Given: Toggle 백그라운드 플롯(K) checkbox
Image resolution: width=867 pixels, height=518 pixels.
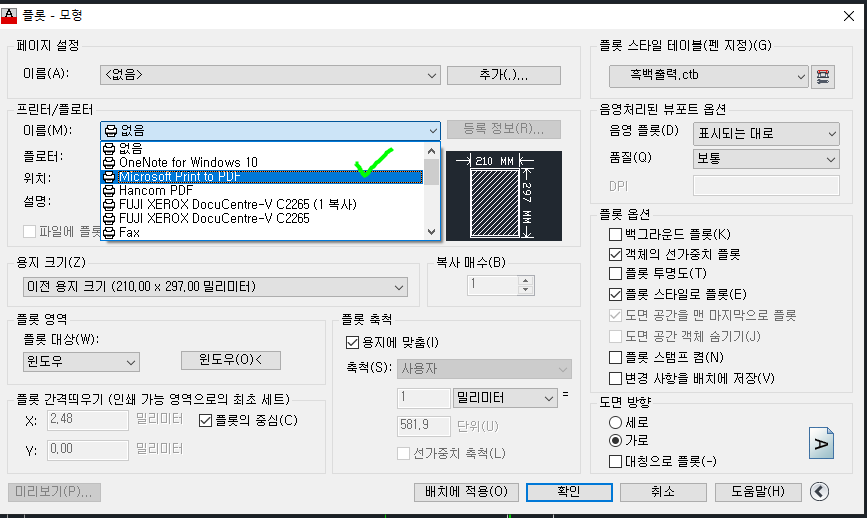Looking at the screenshot, I should (615, 234).
